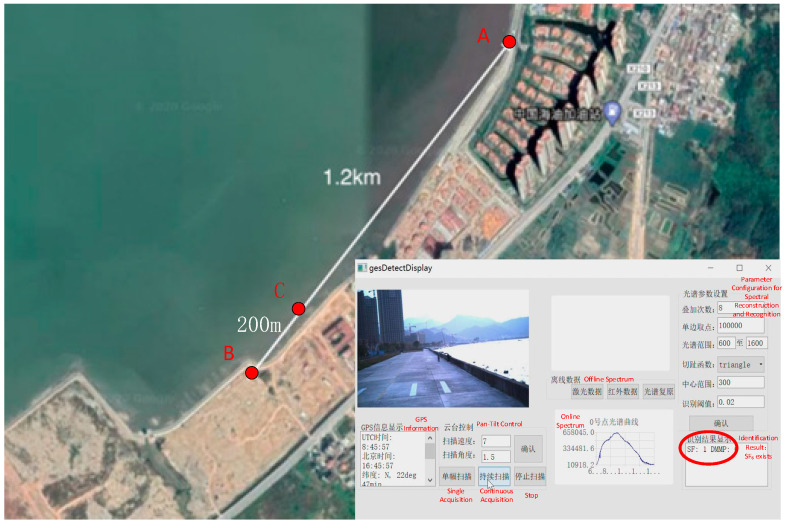Confirm spectral parameters with 确认 below 识别阈值

pyautogui.click(x=721, y=424)
